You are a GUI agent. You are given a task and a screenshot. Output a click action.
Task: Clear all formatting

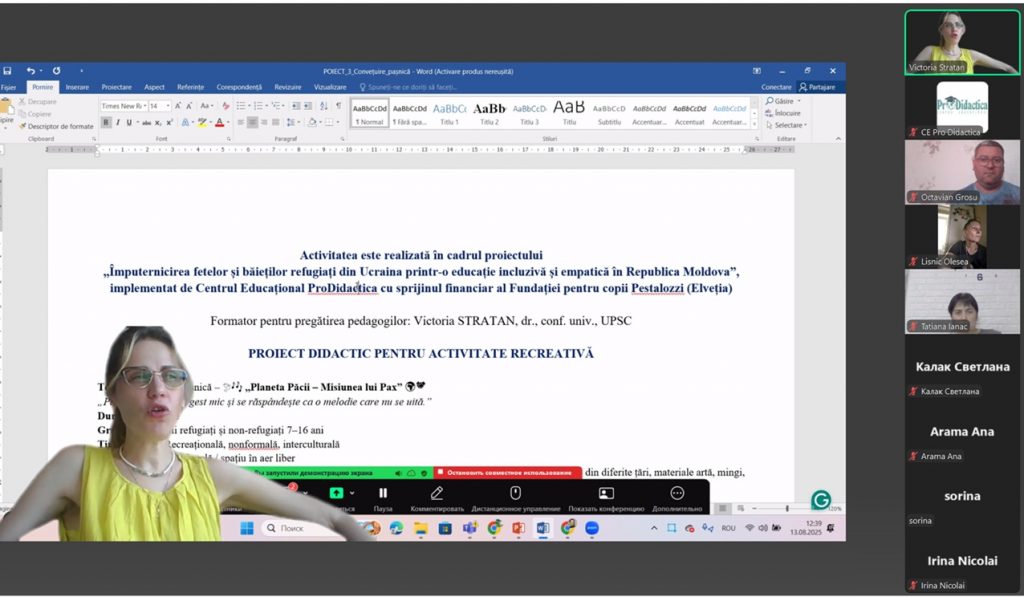226,106
